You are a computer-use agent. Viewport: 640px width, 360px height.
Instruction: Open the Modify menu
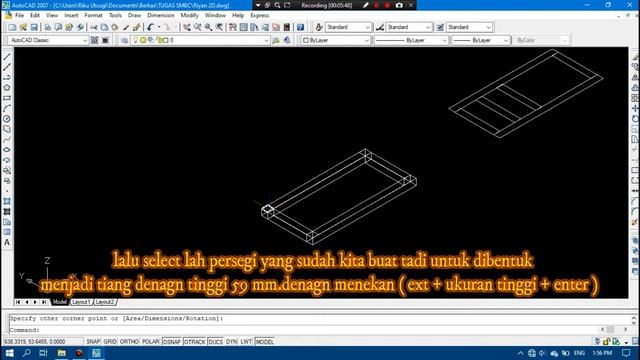(x=189, y=15)
